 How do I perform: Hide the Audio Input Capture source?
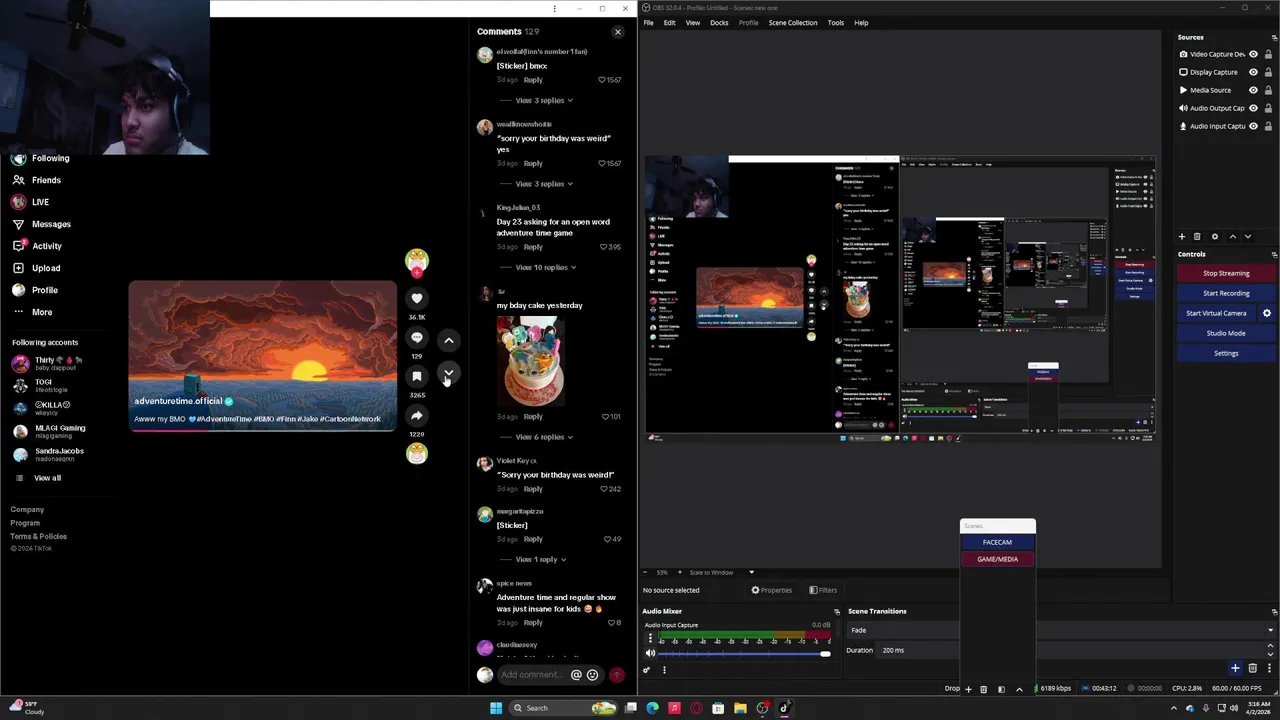click(1253, 126)
